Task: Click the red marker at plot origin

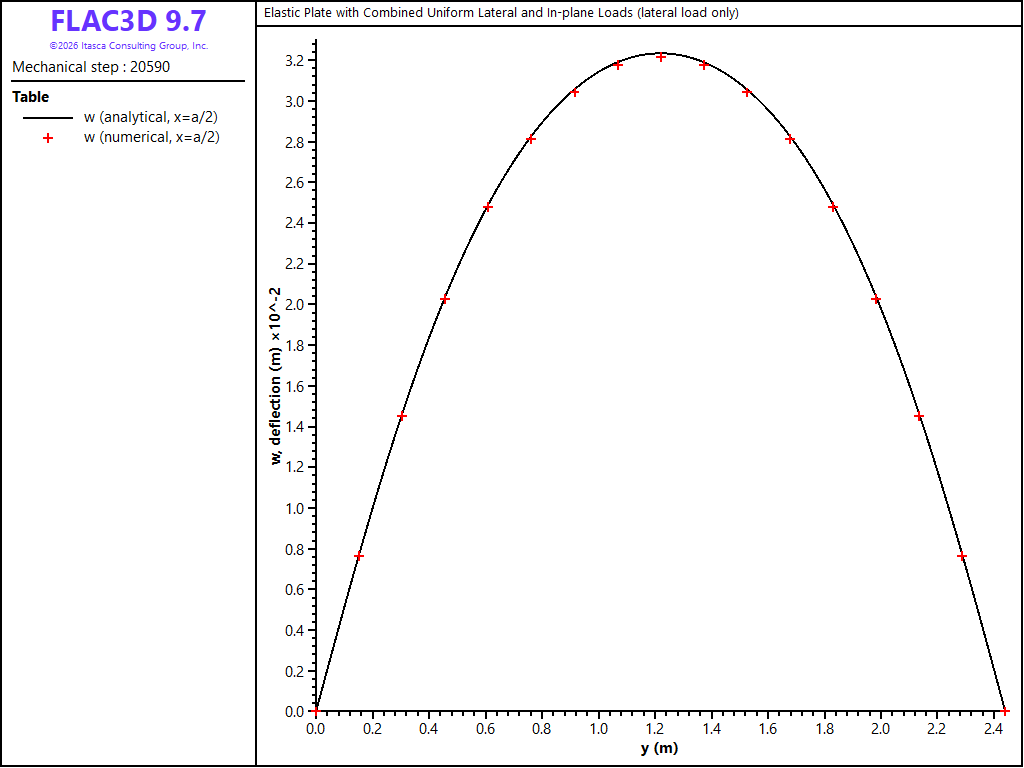Action: (315, 711)
